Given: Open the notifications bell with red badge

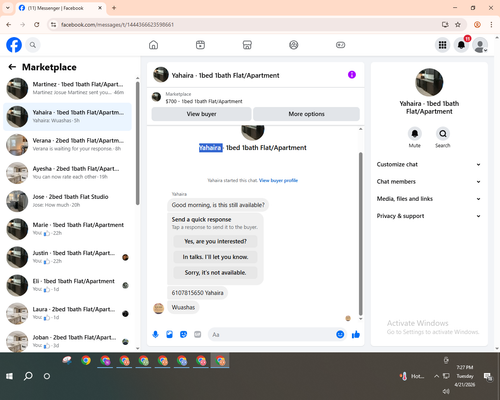Looking at the screenshot, I should 462,45.
